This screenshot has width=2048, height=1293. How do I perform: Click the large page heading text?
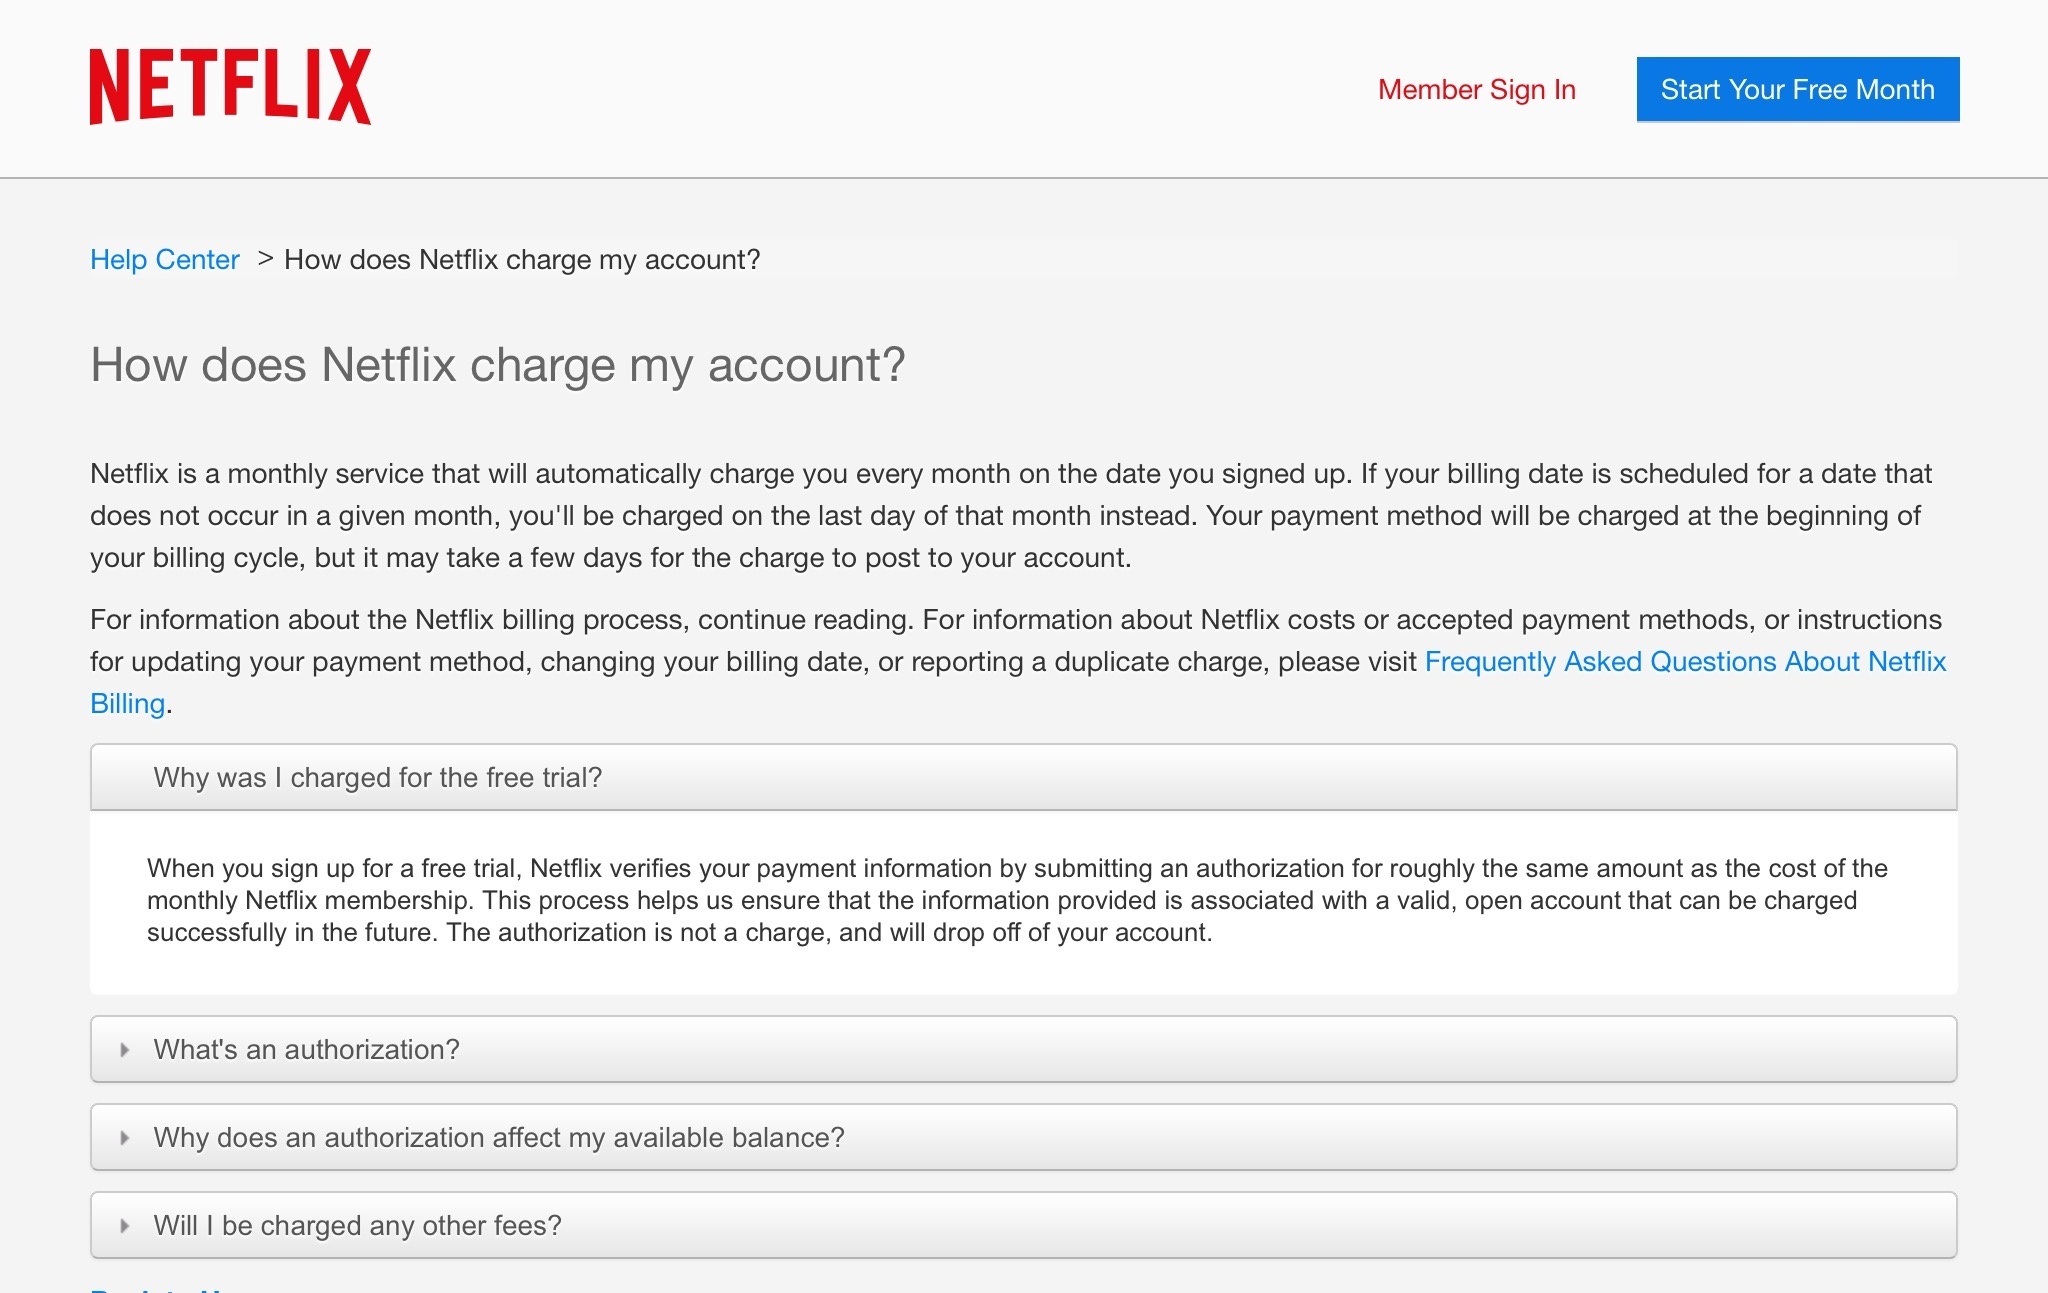(x=497, y=365)
